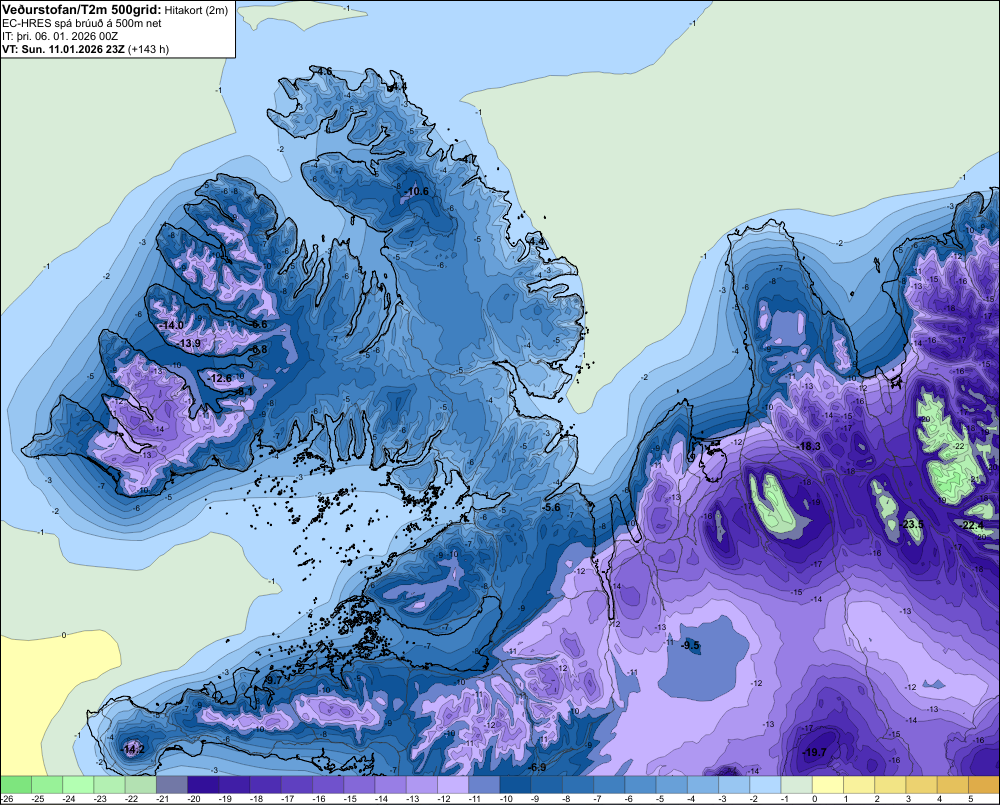Click the 'Hitakort (2m)' label in the header
Viewport: 1000px width, 805px height.
[x=196, y=10]
